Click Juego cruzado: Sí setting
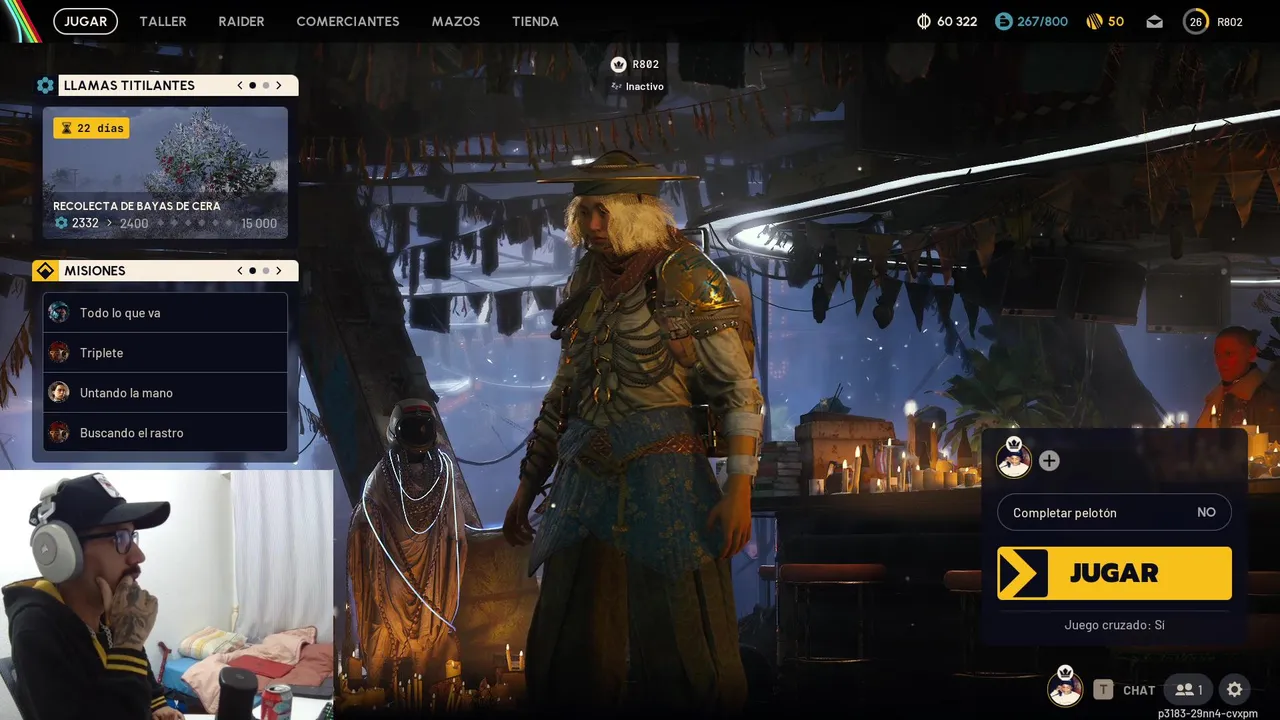The width and height of the screenshot is (1280, 720). [1114, 625]
